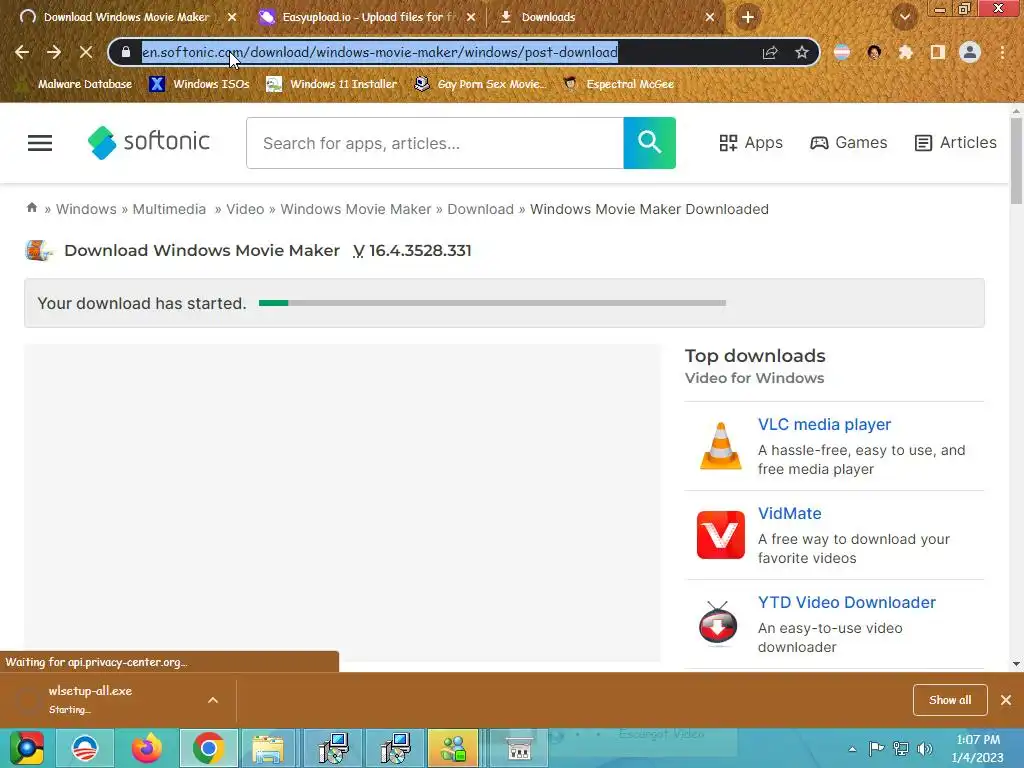This screenshot has width=1024, height=768.
Task: Toggle the browser side panel icon
Action: (938, 52)
